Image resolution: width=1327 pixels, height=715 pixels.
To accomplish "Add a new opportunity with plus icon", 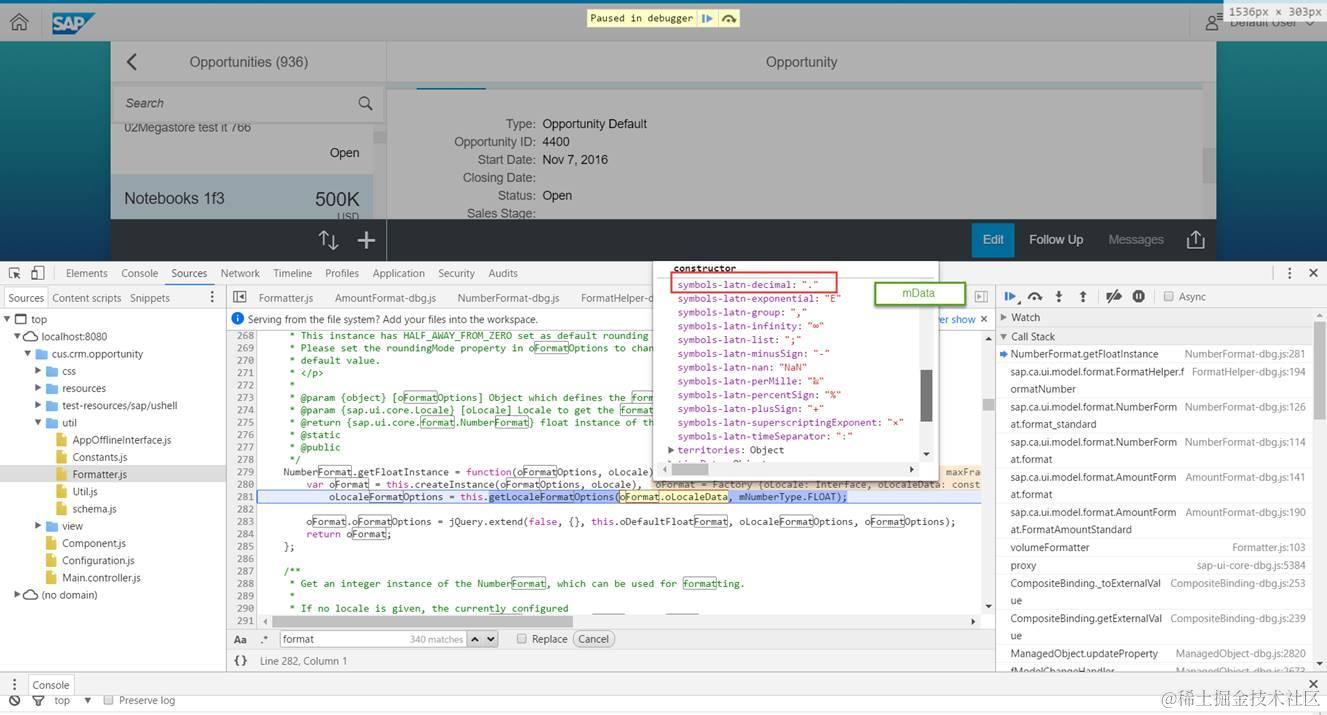I will click(366, 240).
